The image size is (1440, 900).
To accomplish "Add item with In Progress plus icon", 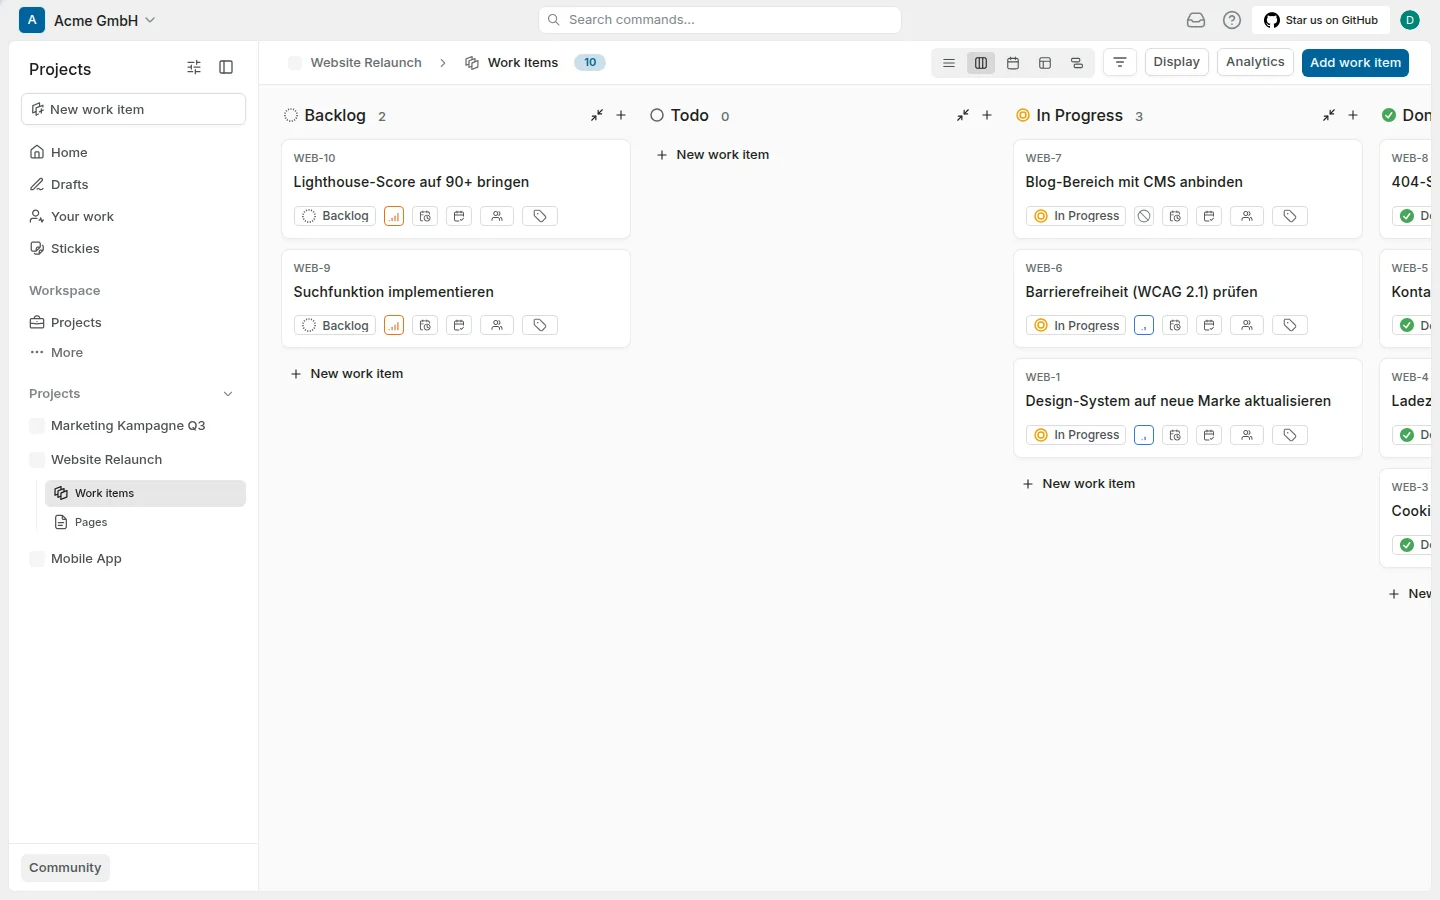I will [1353, 116].
